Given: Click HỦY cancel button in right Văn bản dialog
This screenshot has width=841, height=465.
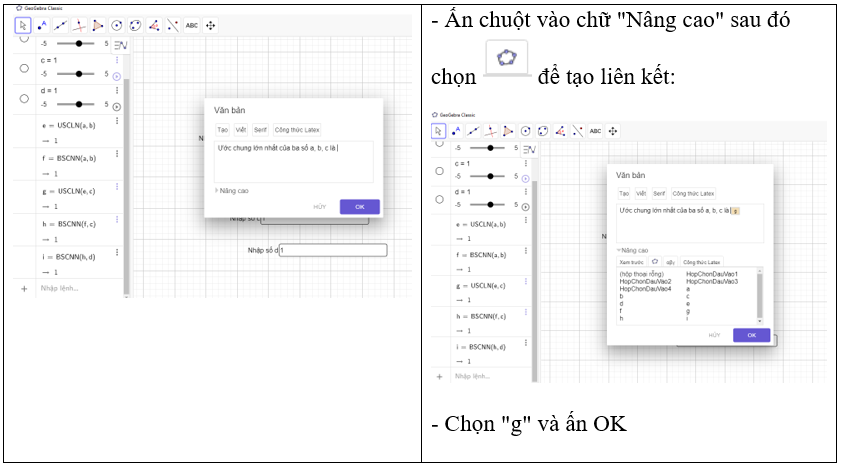Looking at the screenshot, I should click(714, 335).
